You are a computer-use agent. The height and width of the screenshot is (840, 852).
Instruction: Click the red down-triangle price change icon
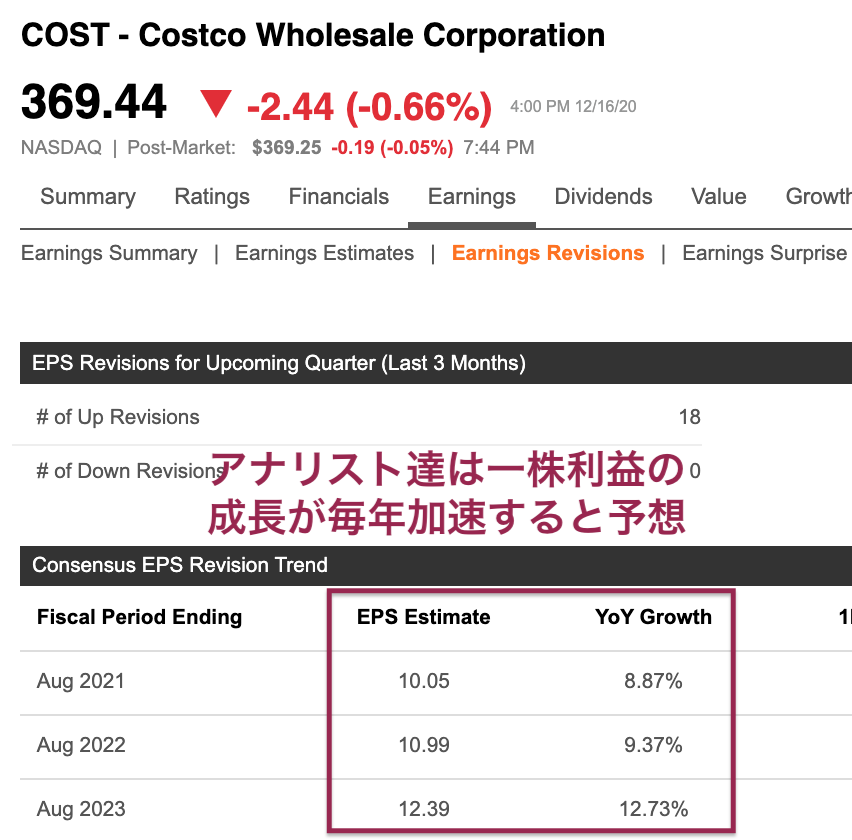coord(216,103)
